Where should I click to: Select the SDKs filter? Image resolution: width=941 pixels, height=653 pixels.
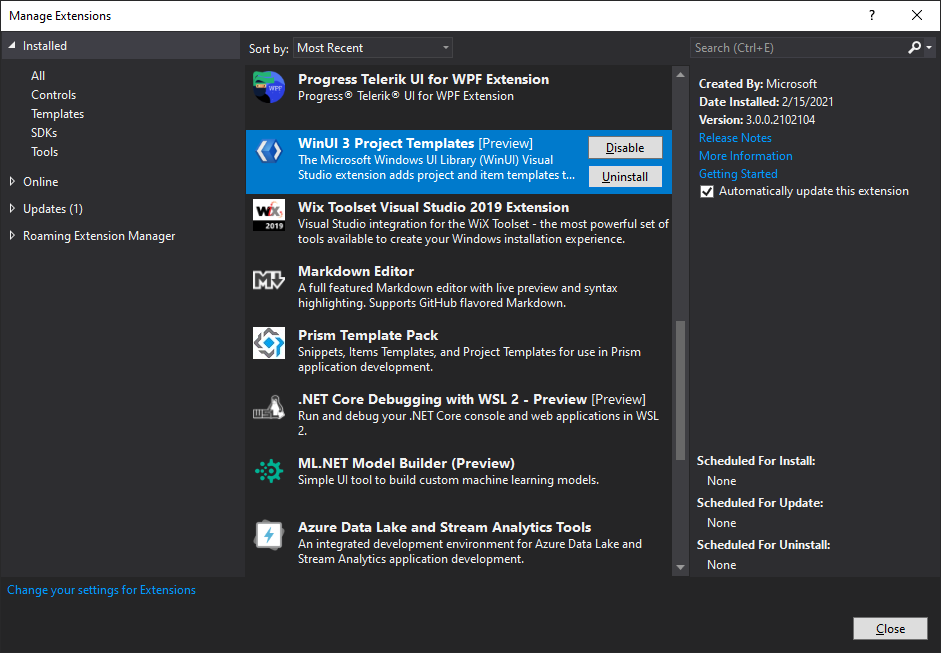click(x=44, y=133)
